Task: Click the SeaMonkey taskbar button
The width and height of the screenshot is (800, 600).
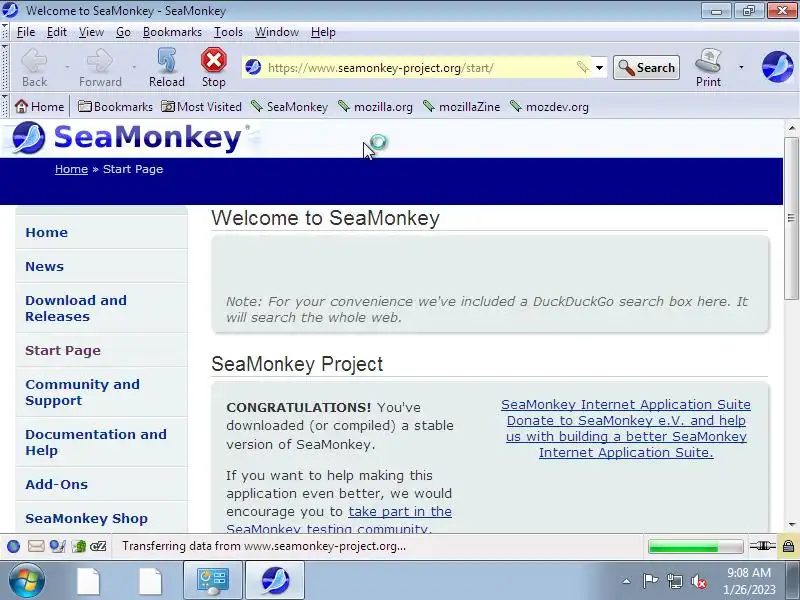Action: tap(275, 581)
